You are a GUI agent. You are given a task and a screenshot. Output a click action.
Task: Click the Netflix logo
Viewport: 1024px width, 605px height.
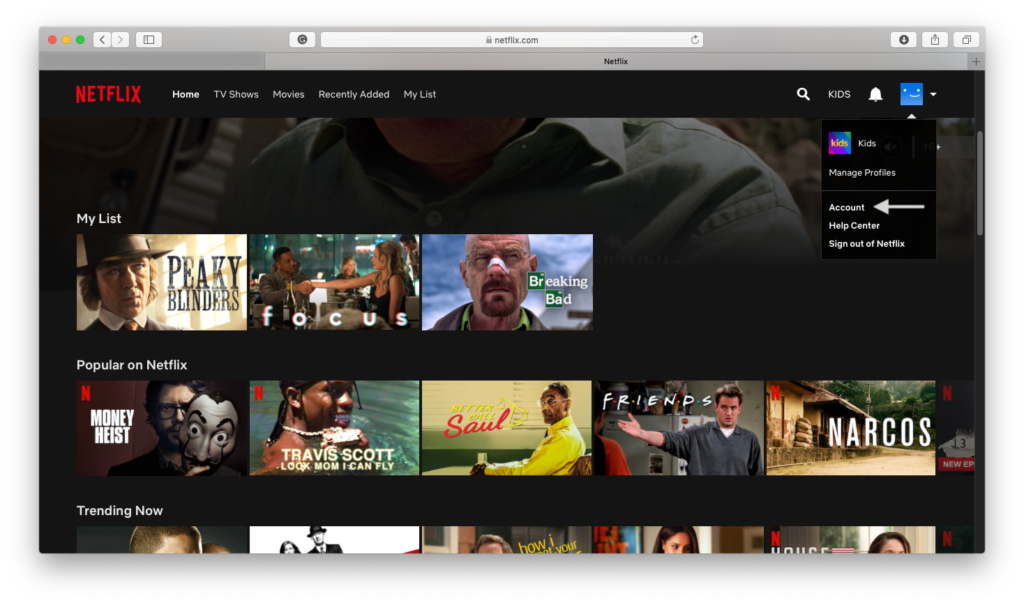(x=108, y=95)
